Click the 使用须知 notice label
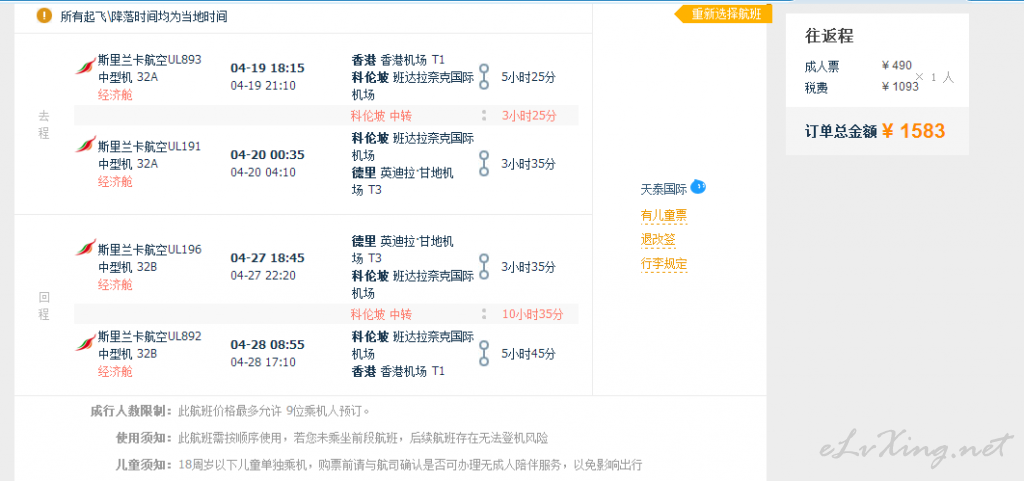The image size is (1024, 481). (x=144, y=438)
